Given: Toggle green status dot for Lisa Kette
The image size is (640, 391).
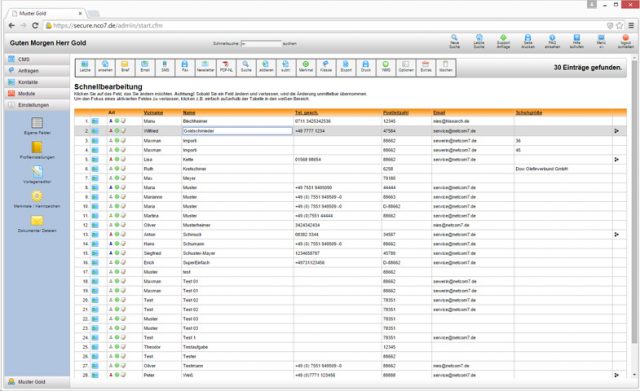Looking at the screenshot, I should (x=117, y=159).
